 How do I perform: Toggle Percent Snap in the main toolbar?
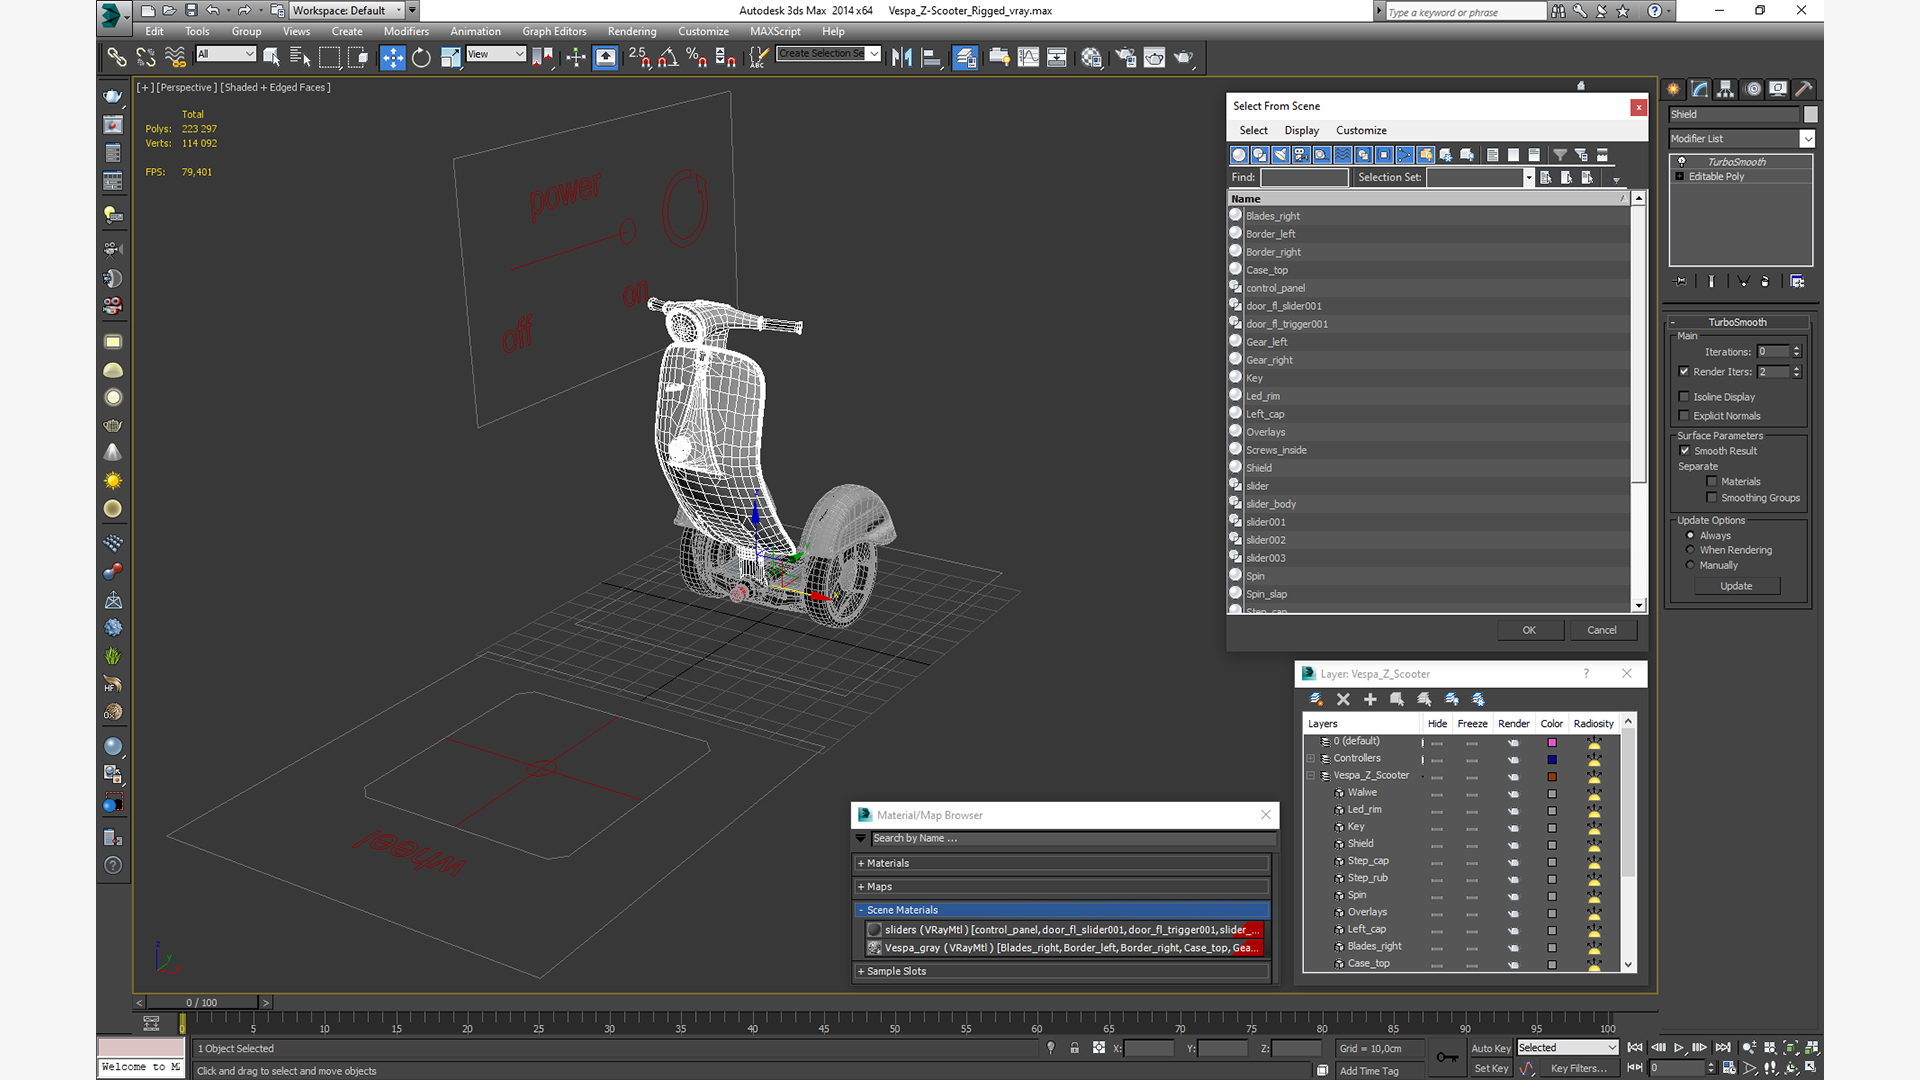[697, 57]
